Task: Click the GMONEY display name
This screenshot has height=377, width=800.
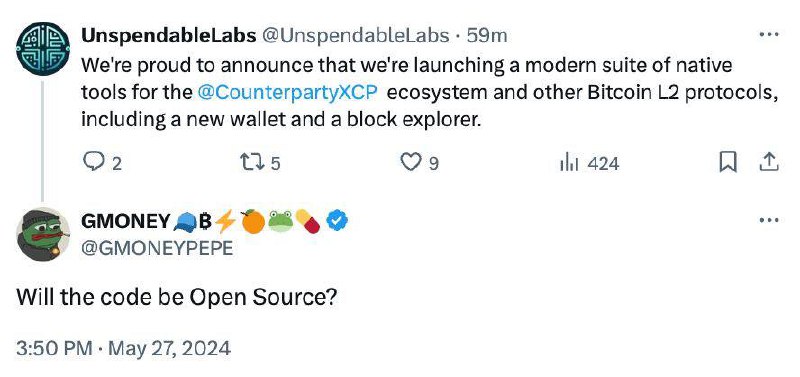Action: click(x=125, y=221)
